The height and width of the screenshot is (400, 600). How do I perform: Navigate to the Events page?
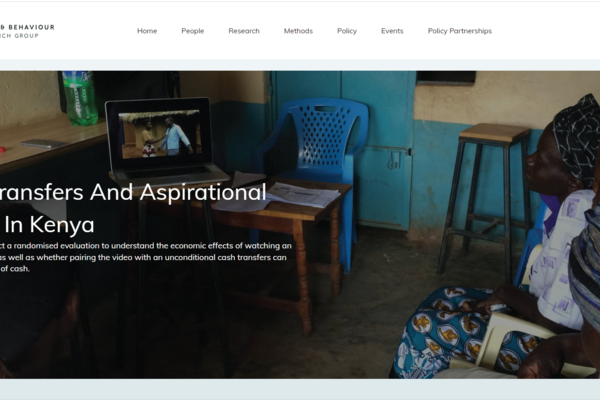tap(392, 31)
